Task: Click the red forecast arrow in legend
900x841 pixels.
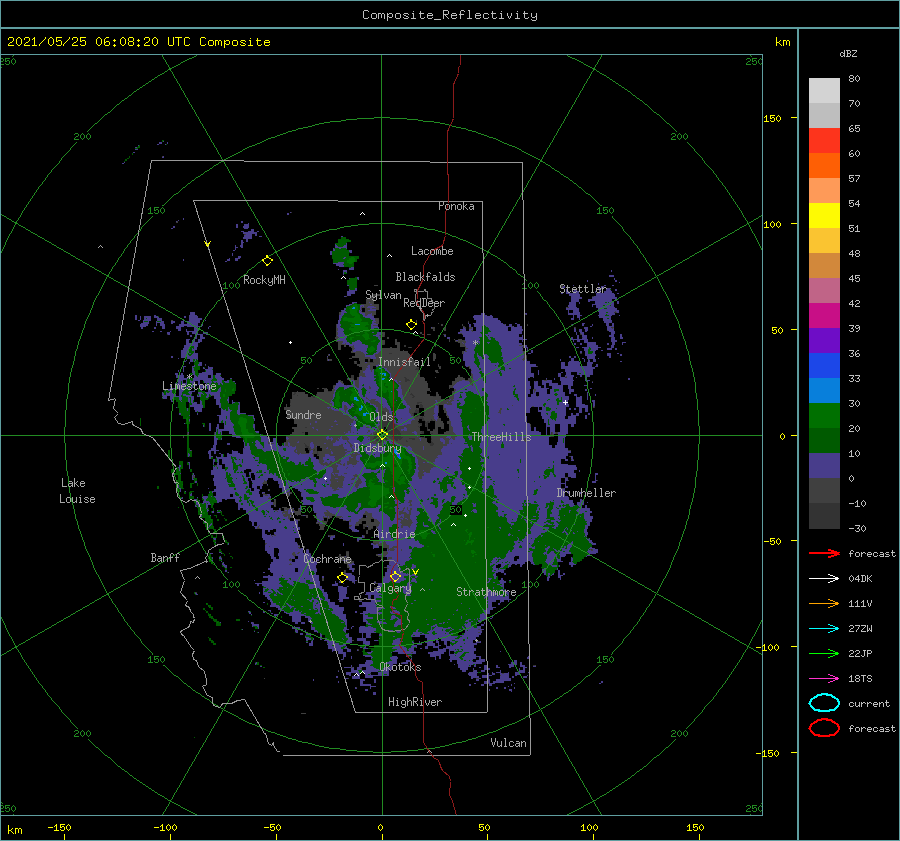Action: [x=824, y=553]
